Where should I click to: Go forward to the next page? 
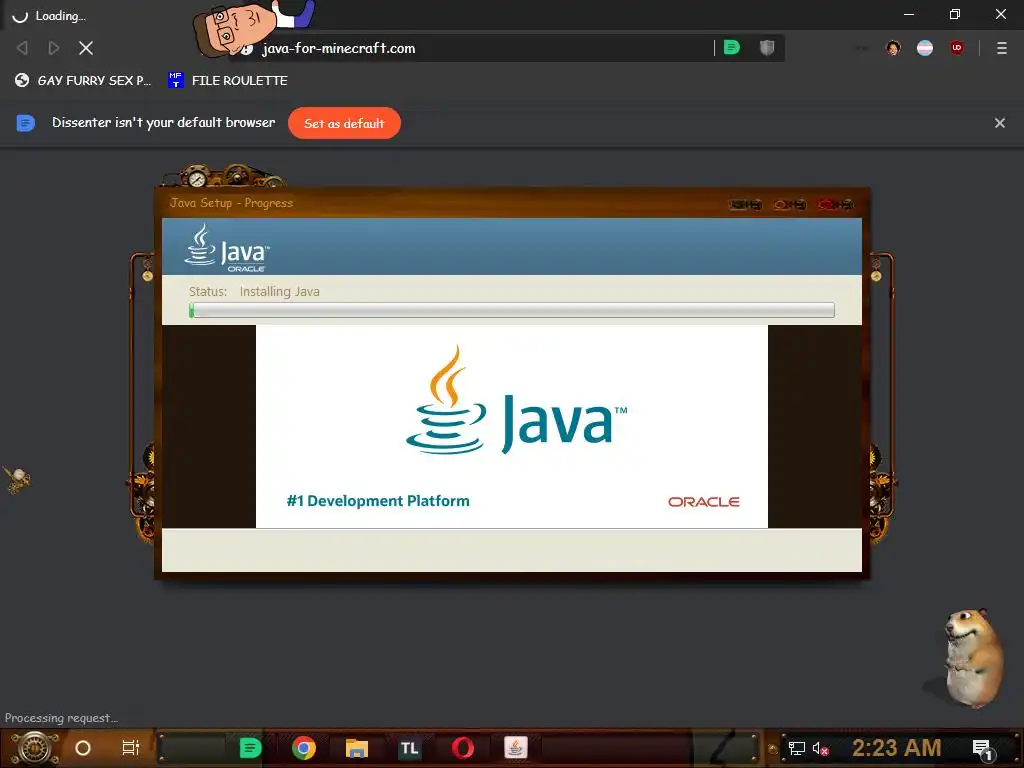(54, 48)
